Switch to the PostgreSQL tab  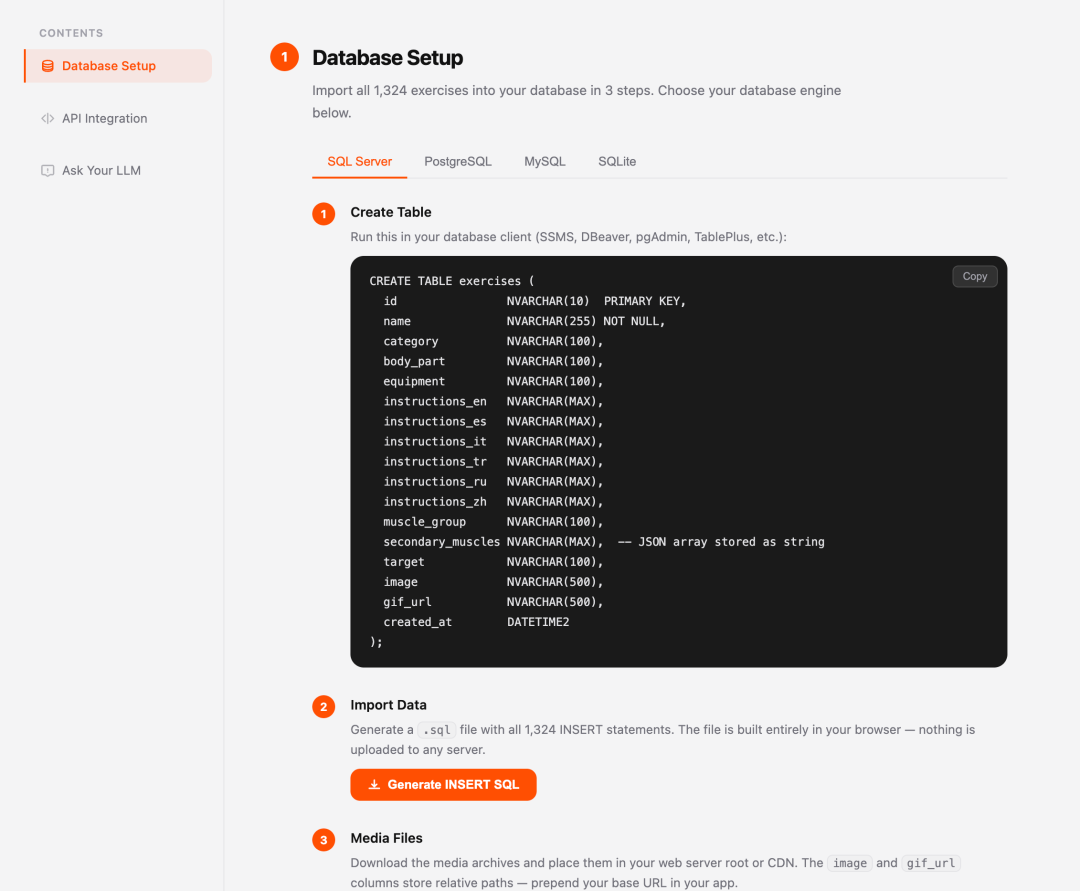458,161
